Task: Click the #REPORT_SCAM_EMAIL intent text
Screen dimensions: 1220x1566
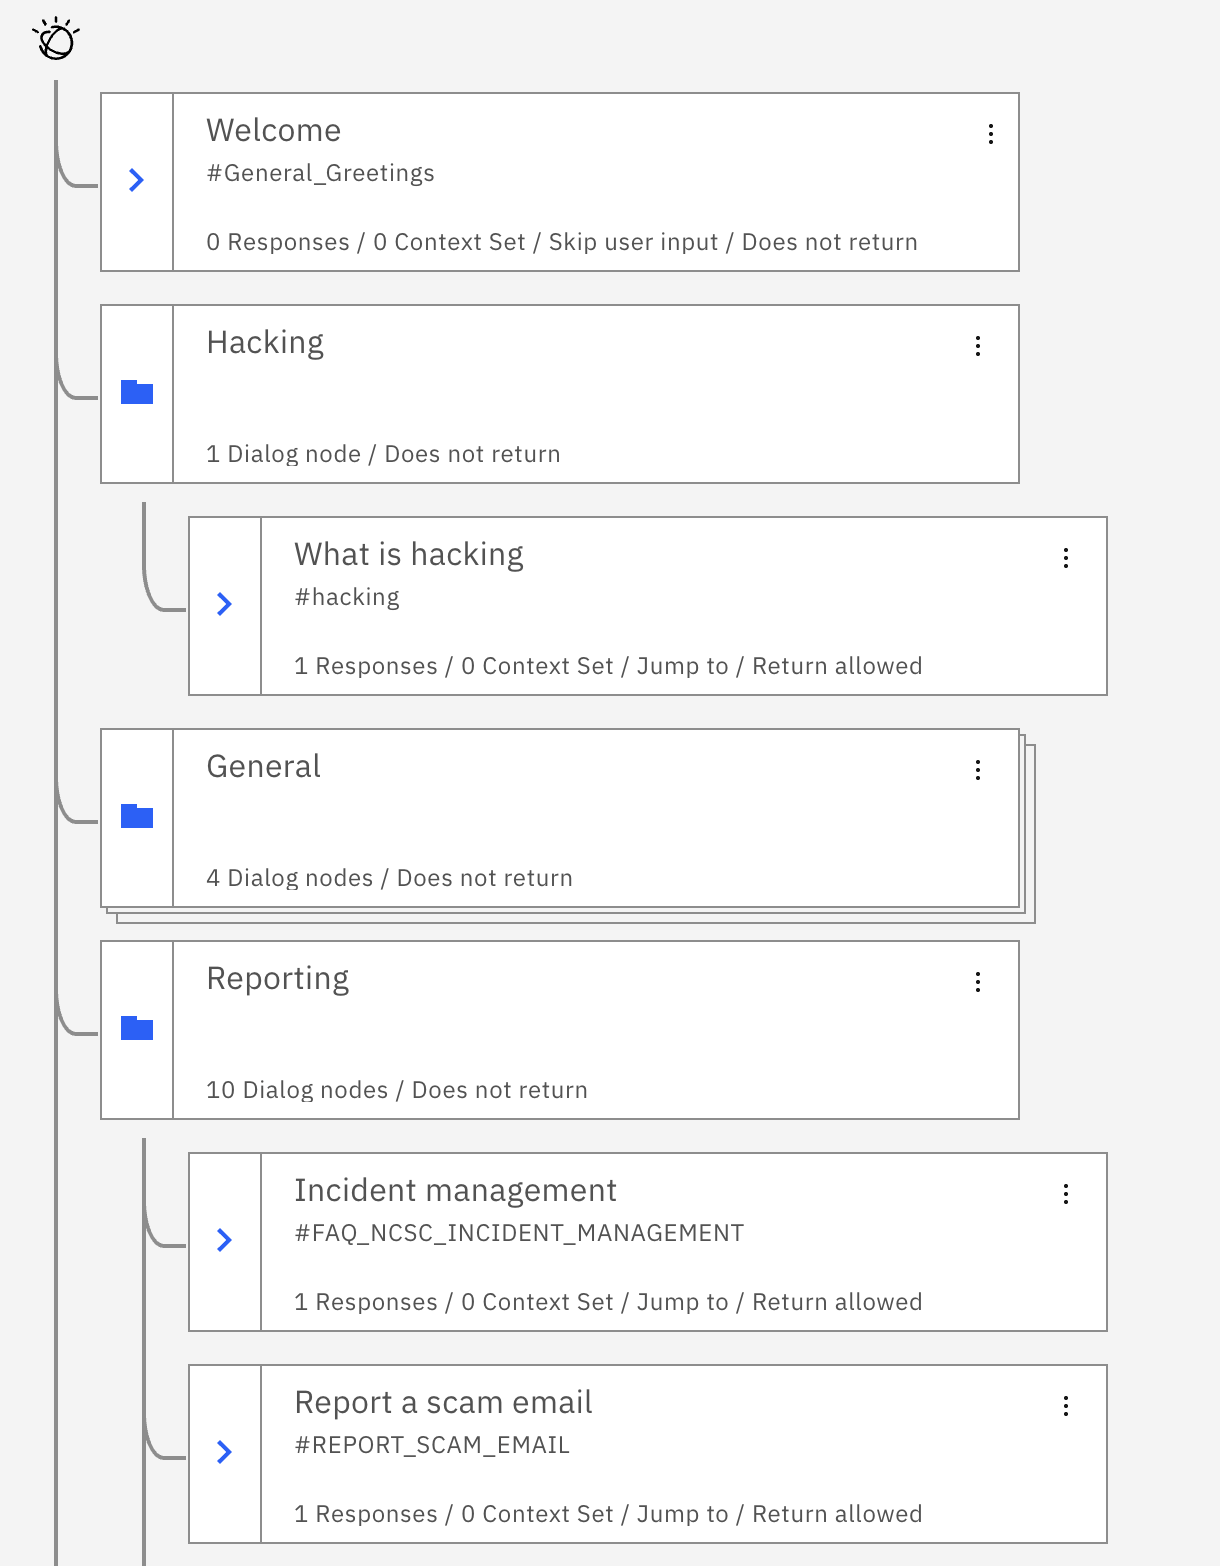Action: pos(432,1445)
